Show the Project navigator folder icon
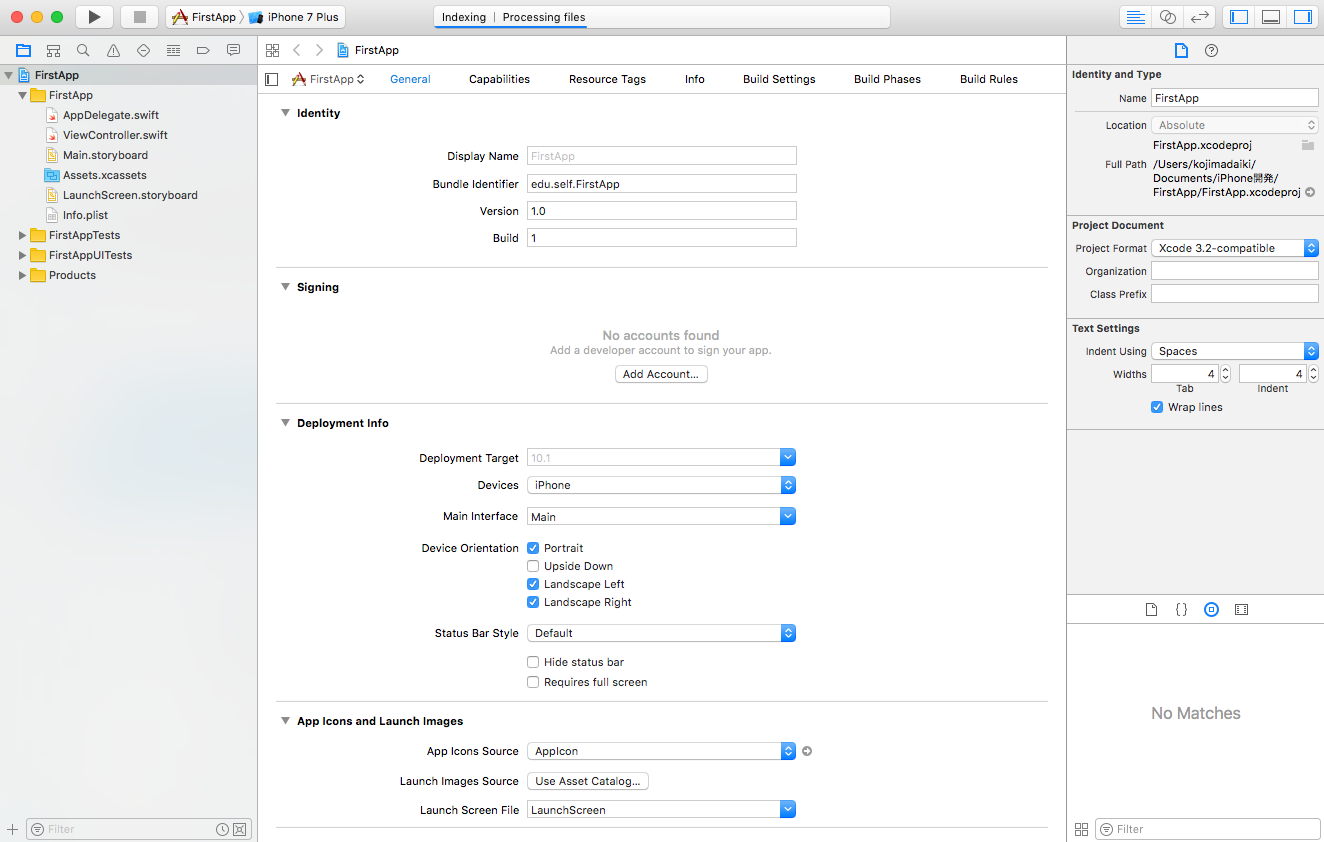Screen dimensions: 1324x842 point(24,50)
